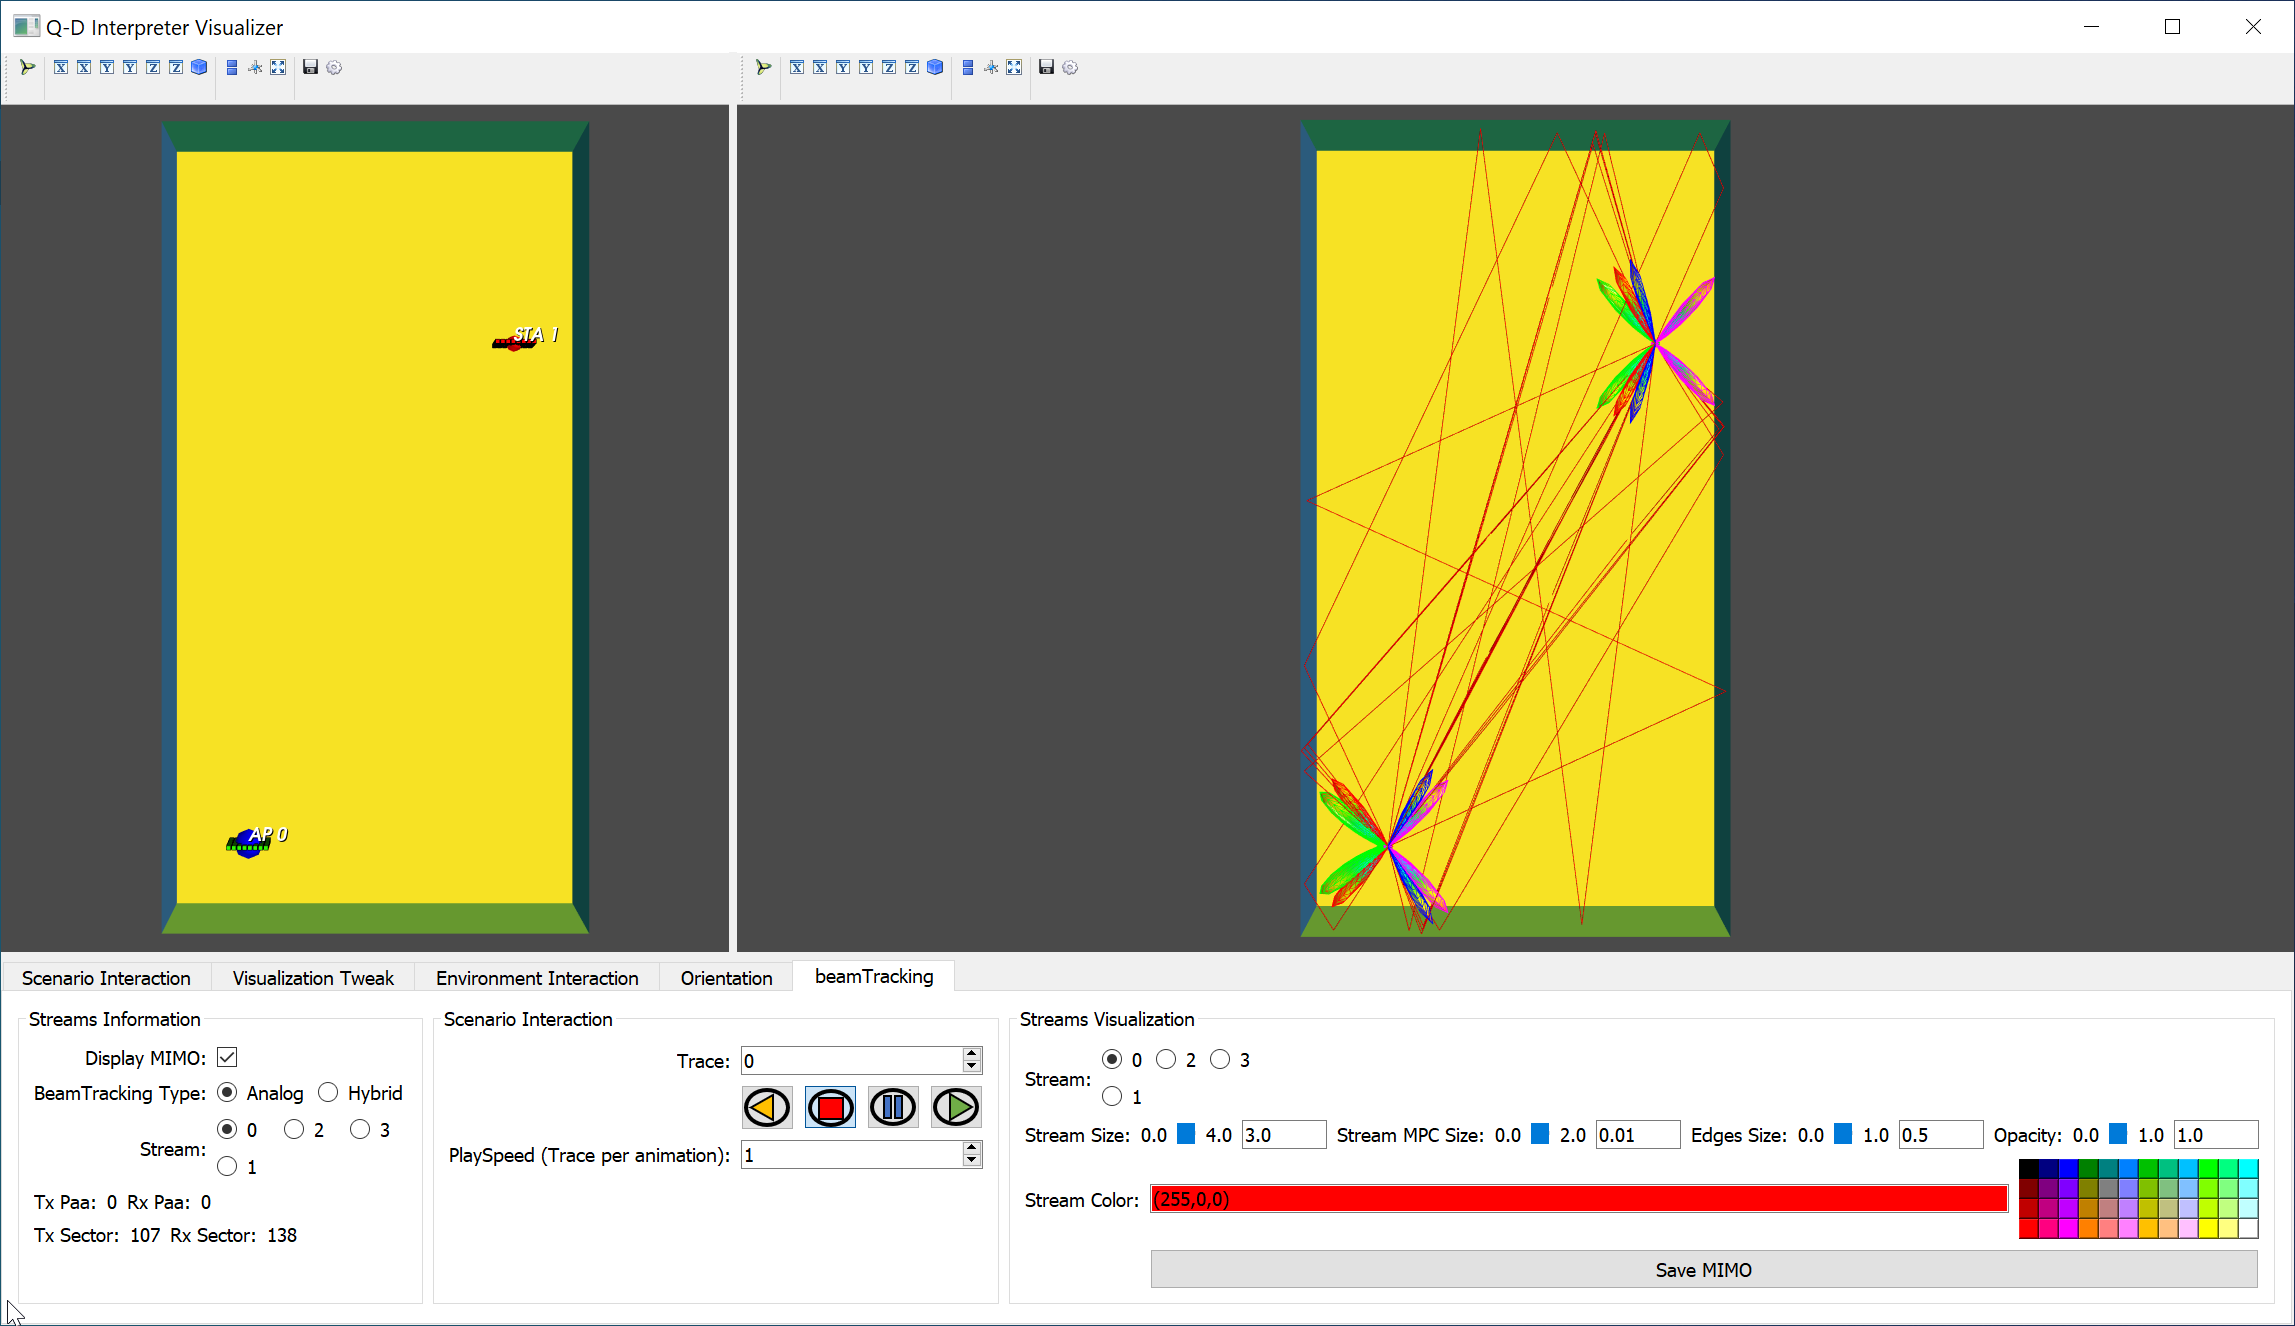Click the left view's save floppy icon
2295x1326 pixels.
(x=310, y=67)
